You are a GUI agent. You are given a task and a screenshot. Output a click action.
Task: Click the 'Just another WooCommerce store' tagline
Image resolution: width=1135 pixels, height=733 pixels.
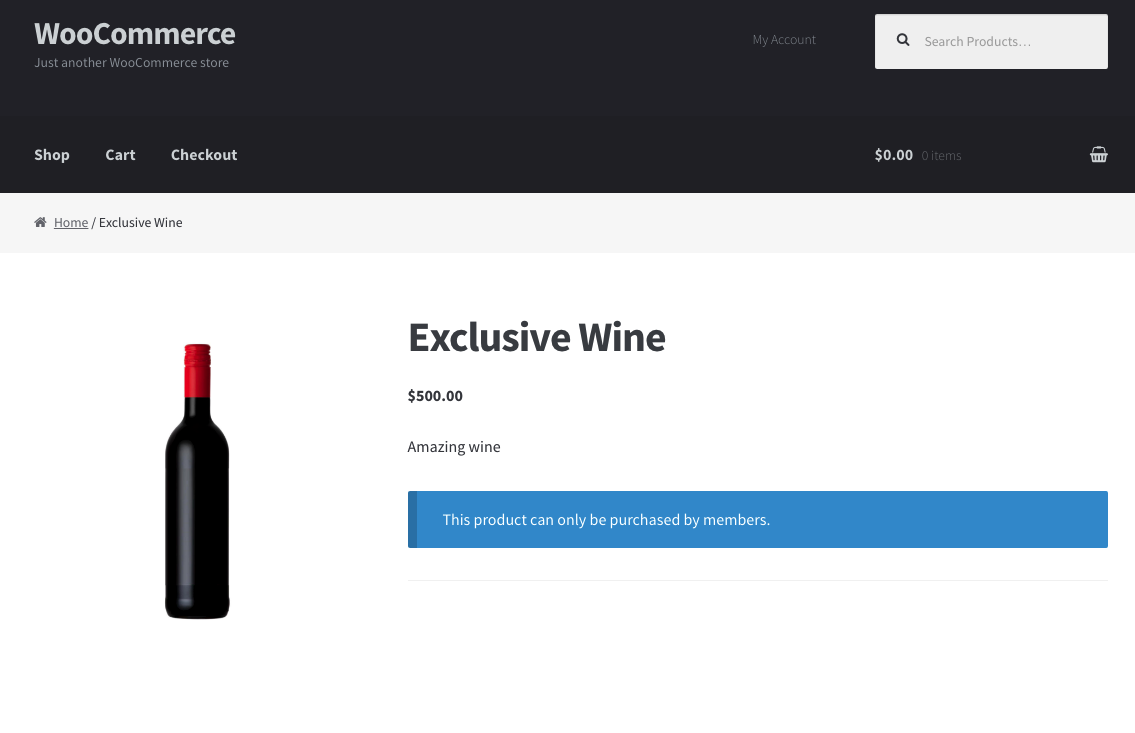coord(131,62)
